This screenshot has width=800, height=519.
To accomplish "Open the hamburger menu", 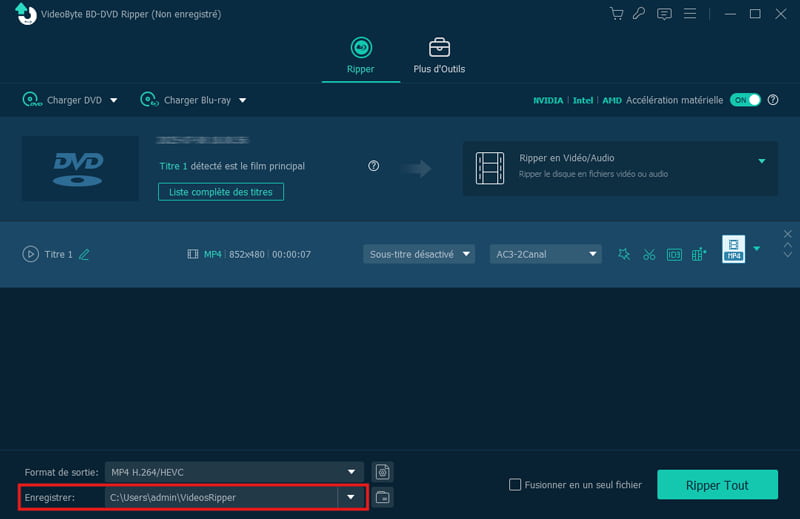I will [690, 13].
